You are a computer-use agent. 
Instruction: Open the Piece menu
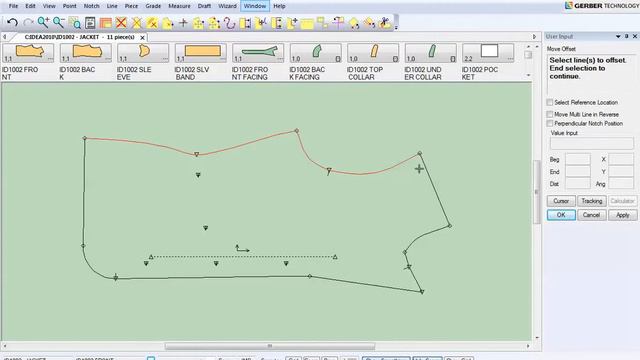tap(131, 6)
